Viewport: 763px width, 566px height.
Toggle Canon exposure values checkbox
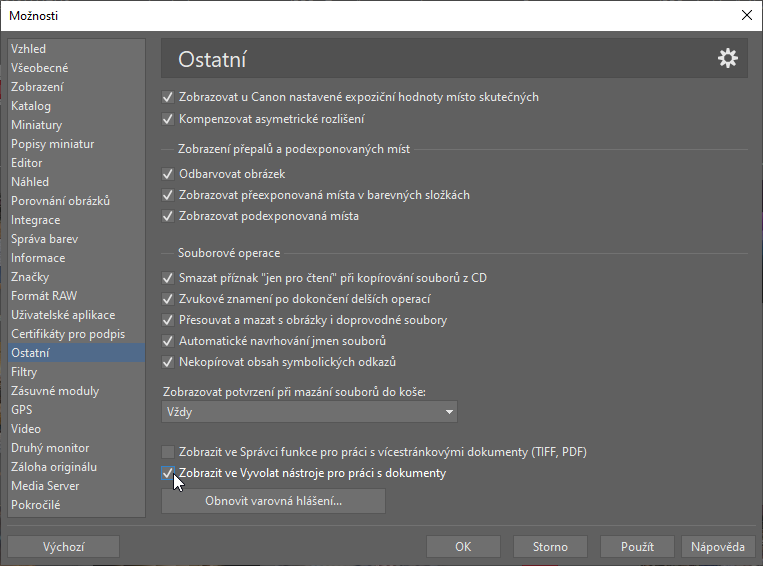click(x=168, y=97)
